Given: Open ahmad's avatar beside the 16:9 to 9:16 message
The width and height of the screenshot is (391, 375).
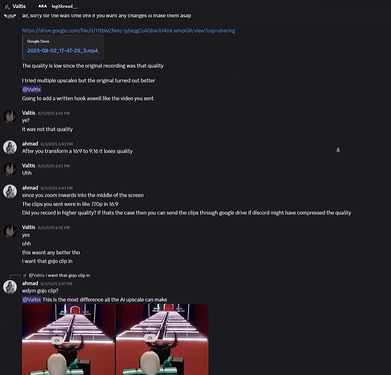Looking at the screenshot, I should point(10,147).
